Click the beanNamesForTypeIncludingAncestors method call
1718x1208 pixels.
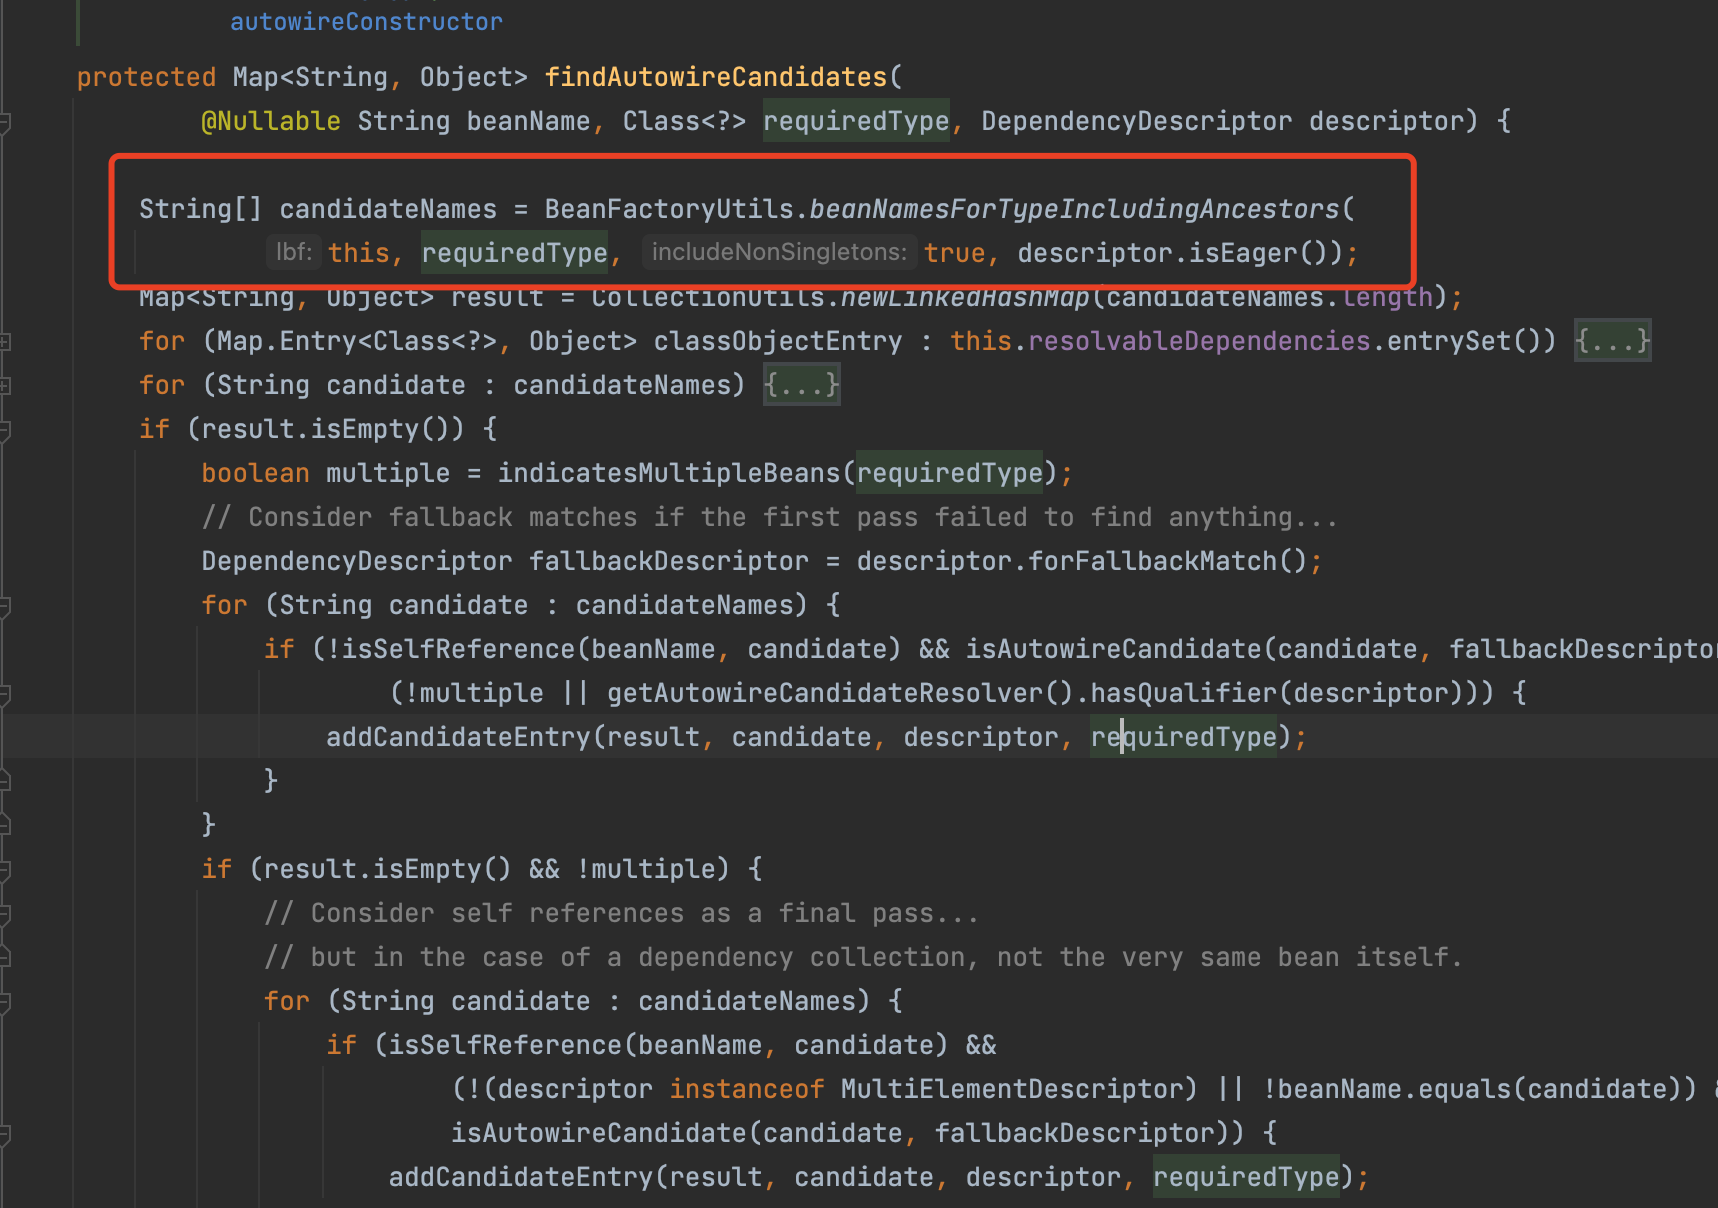tap(1074, 209)
